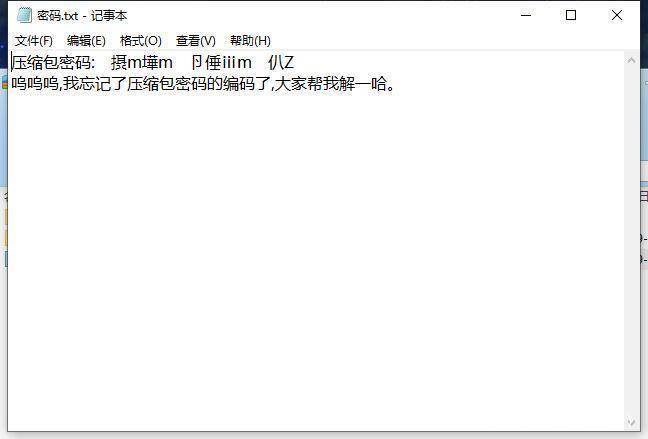Expand the 格式(O) menu
This screenshot has width=648, height=439.
[140, 41]
